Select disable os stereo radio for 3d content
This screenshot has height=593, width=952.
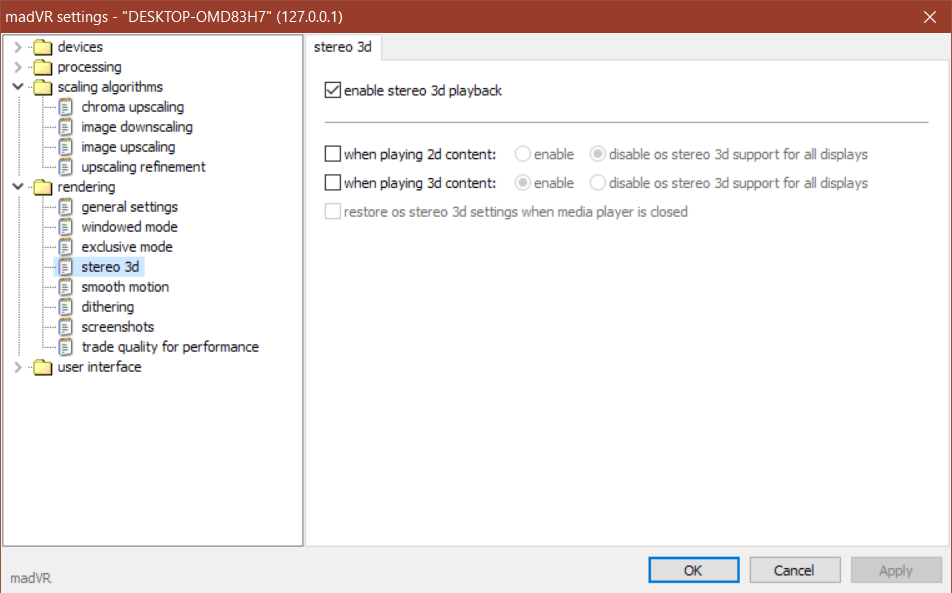point(597,183)
